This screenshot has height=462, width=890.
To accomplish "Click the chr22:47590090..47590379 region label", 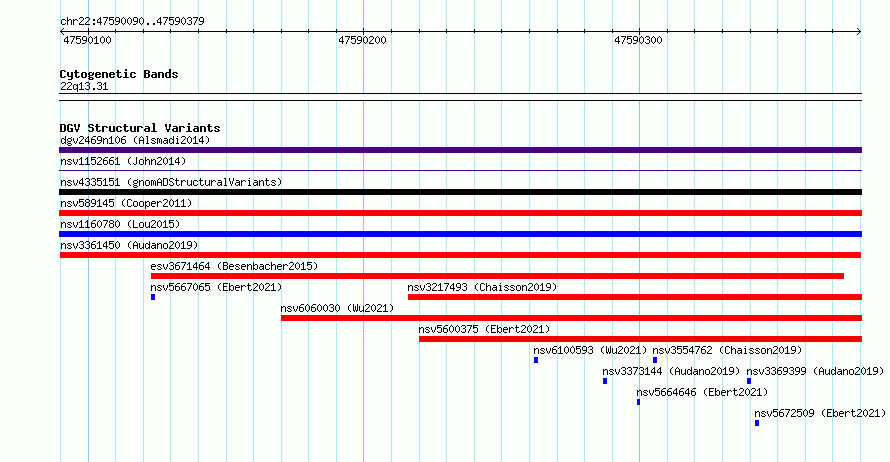I will tap(132, 21).
